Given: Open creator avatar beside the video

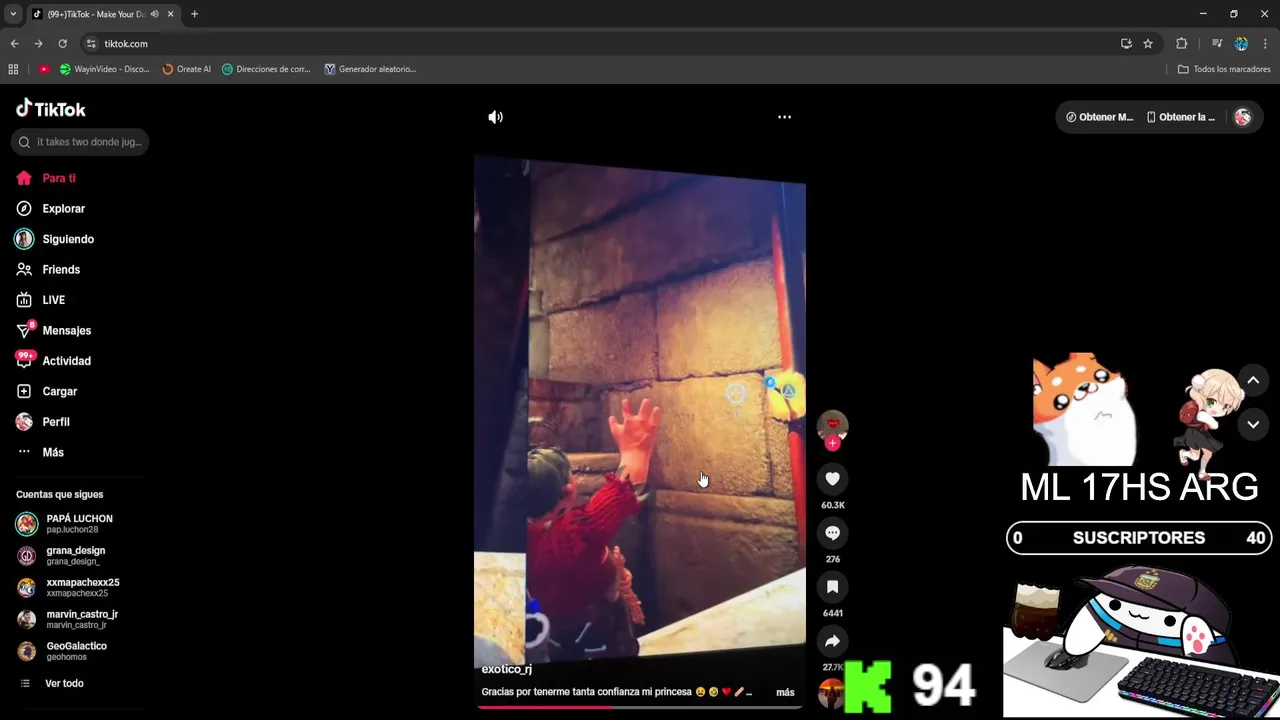Looking at the screenshot, I should (832, 425).
